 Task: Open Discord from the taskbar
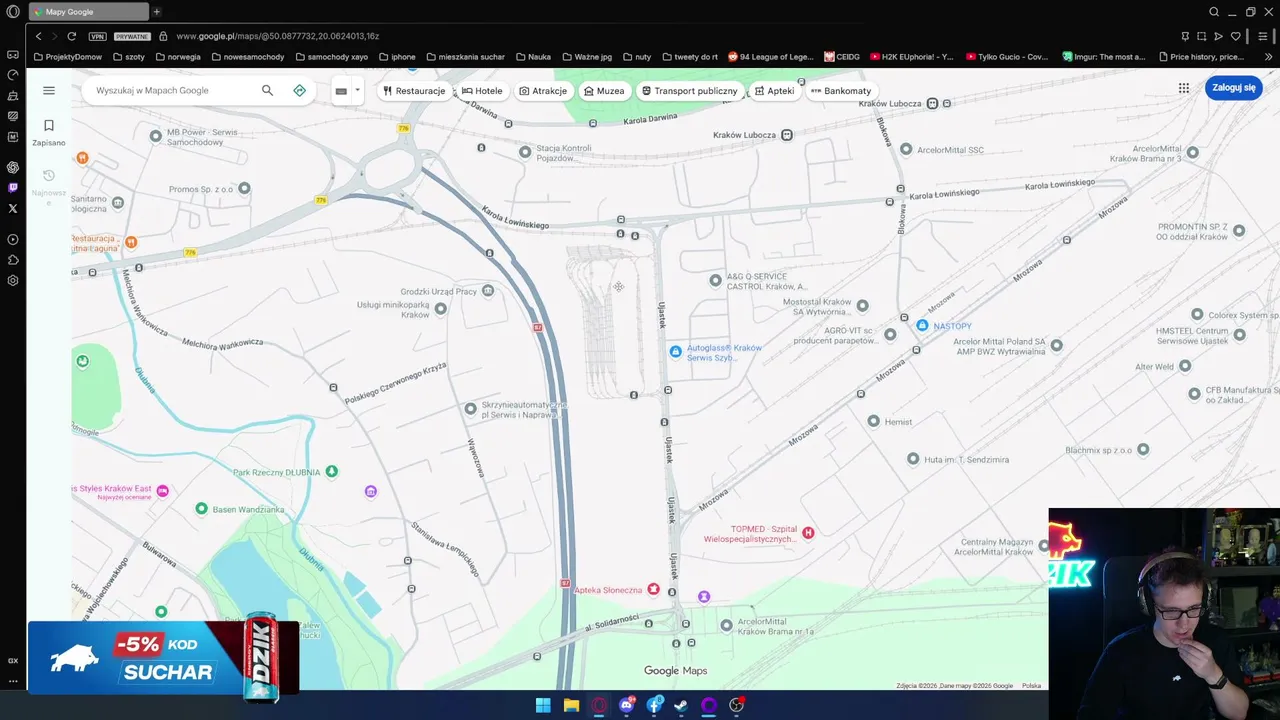[627, 705]
